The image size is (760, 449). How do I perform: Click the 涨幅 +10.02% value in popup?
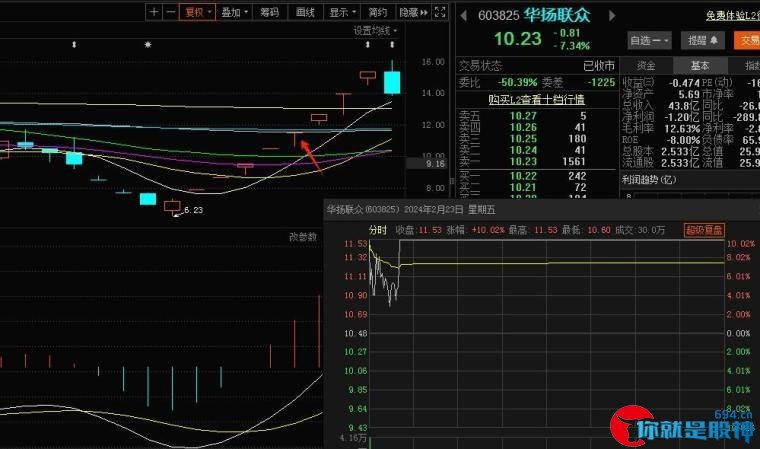pyautogui.click(x=488, y=230)
